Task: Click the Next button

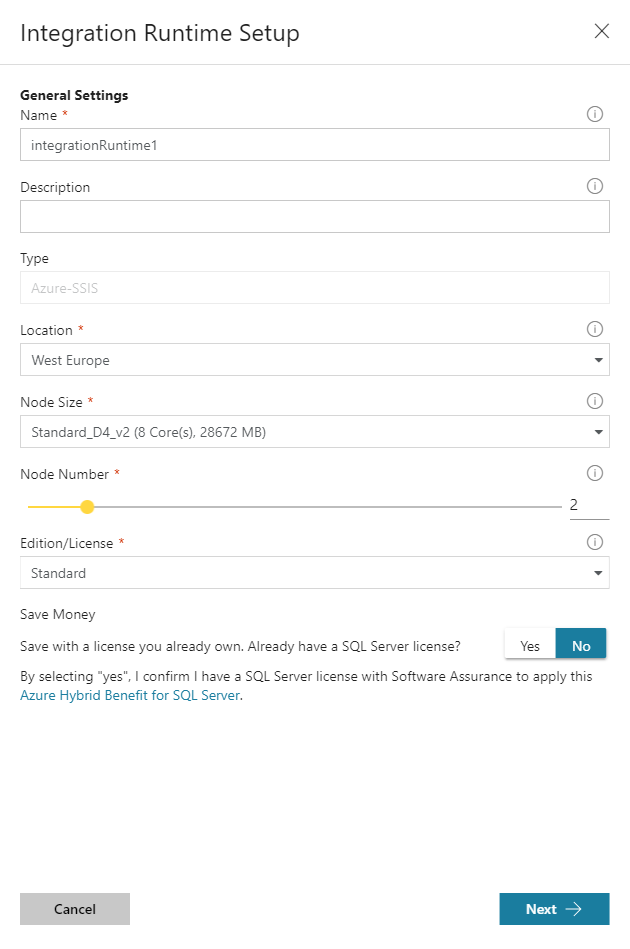Action: pos(554,909)
